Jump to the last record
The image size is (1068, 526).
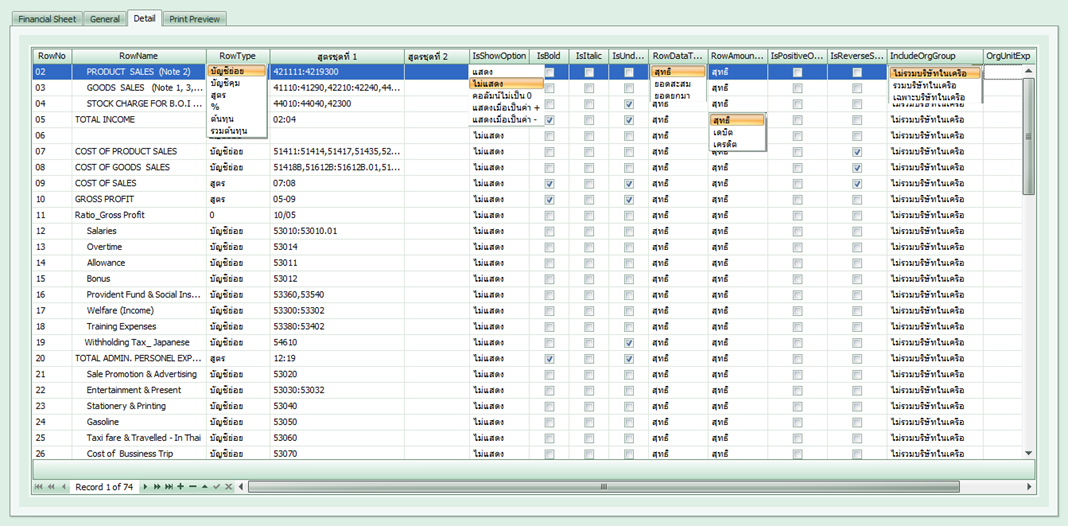click(168, 487)
